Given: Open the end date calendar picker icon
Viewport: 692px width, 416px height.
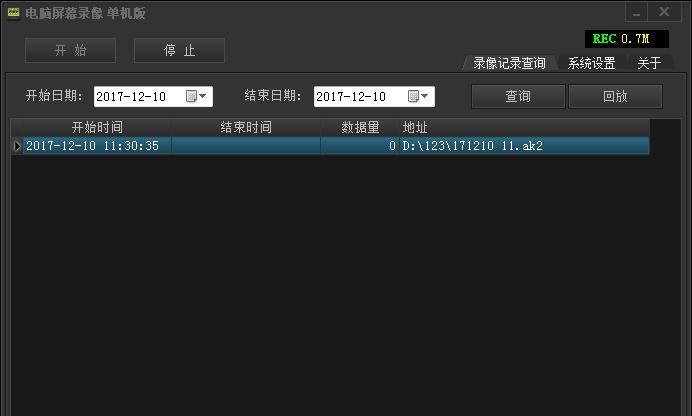Looking at the screenshot, I should (413, 96).
